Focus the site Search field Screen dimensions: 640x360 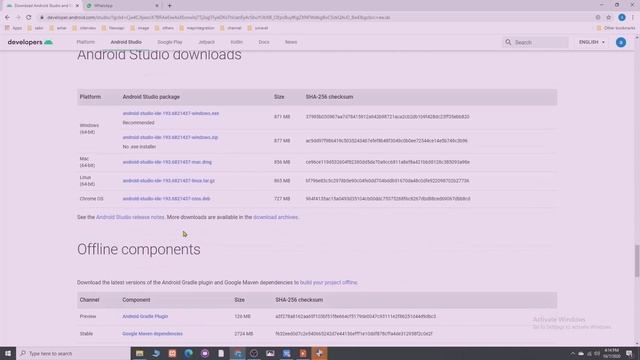pos(535,42)
